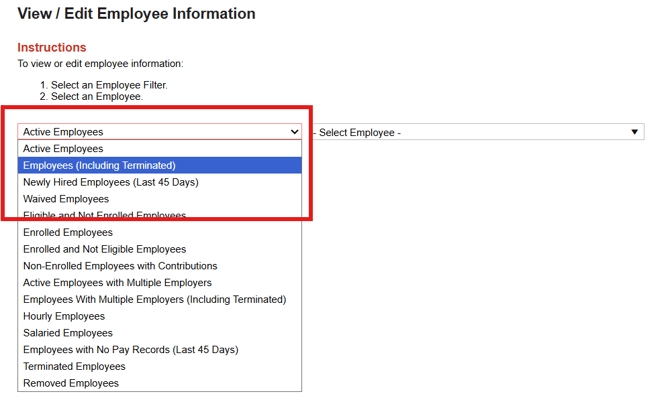The image size is (670, 402).
Task: Choose Salaried Employees option
Action: [x=68, y=333]
